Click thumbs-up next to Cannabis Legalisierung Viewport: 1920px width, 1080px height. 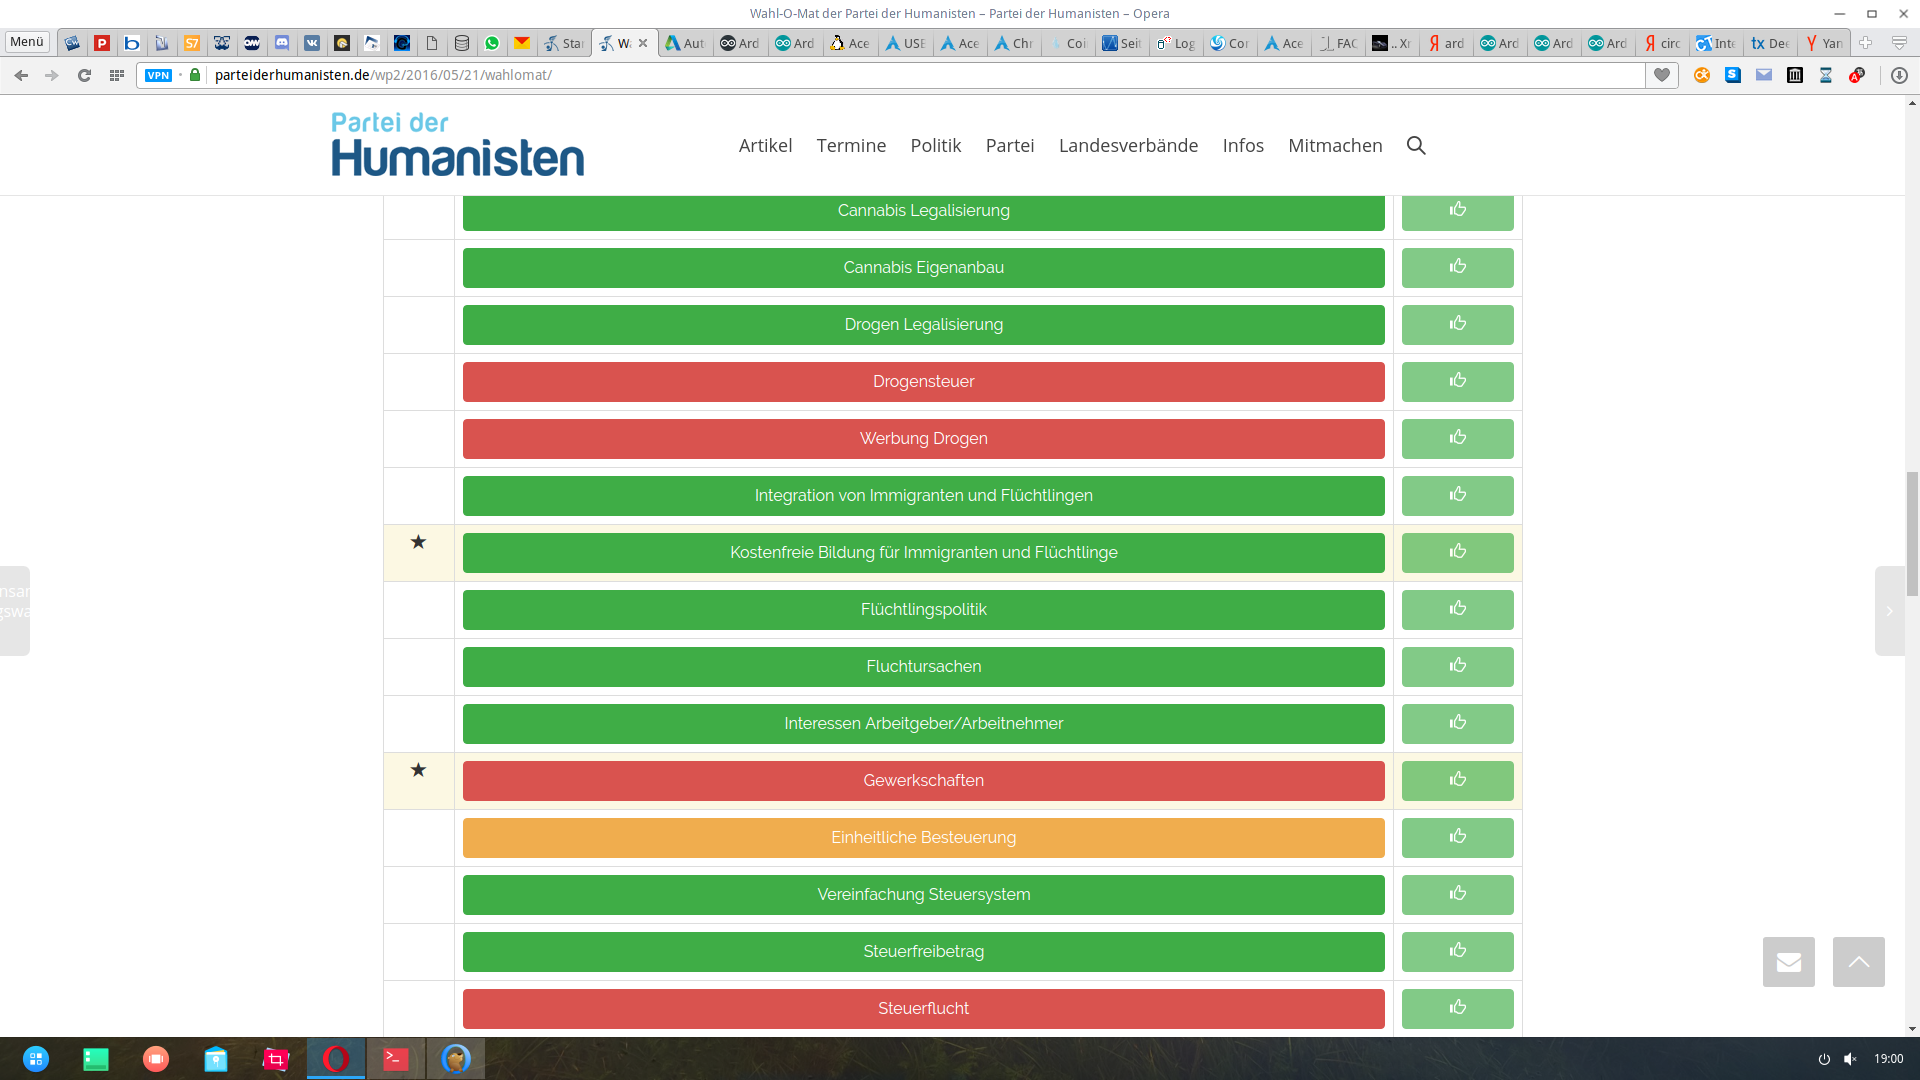coord(1457,210)
